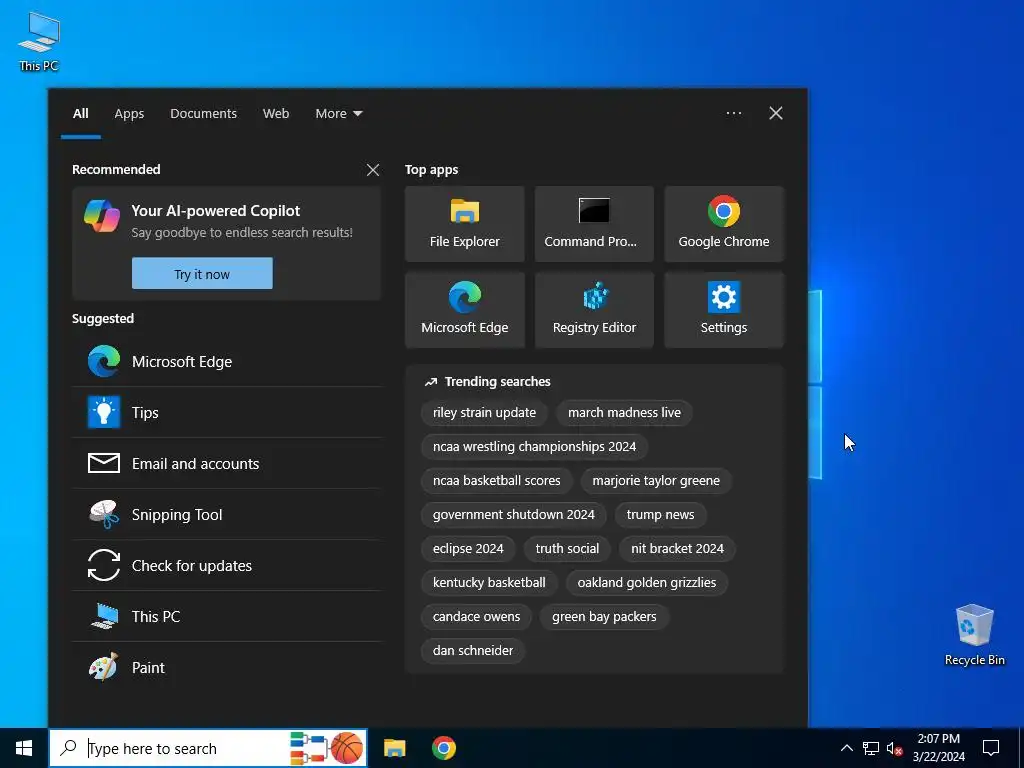Select Check for updates suggestion

[x=227, y=565]
